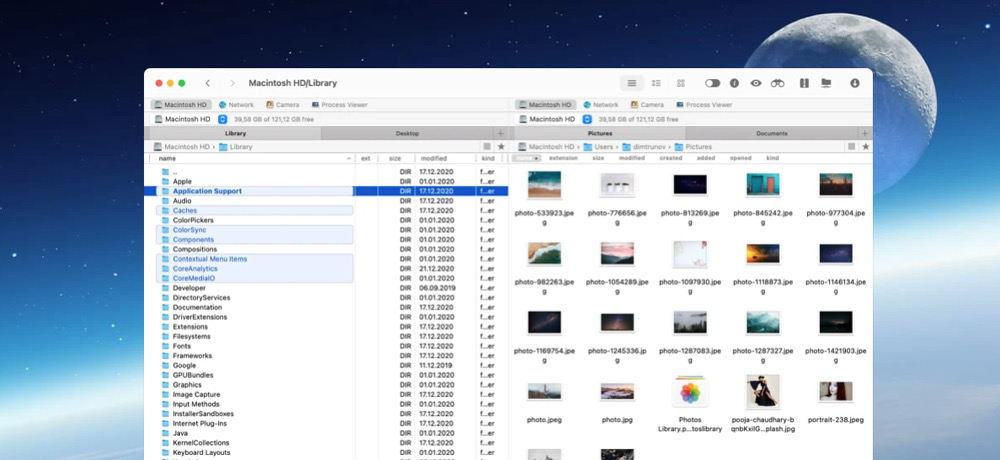
Task: Open the right pane Macintosh HD drive dropdown
Action: point(586,119)
